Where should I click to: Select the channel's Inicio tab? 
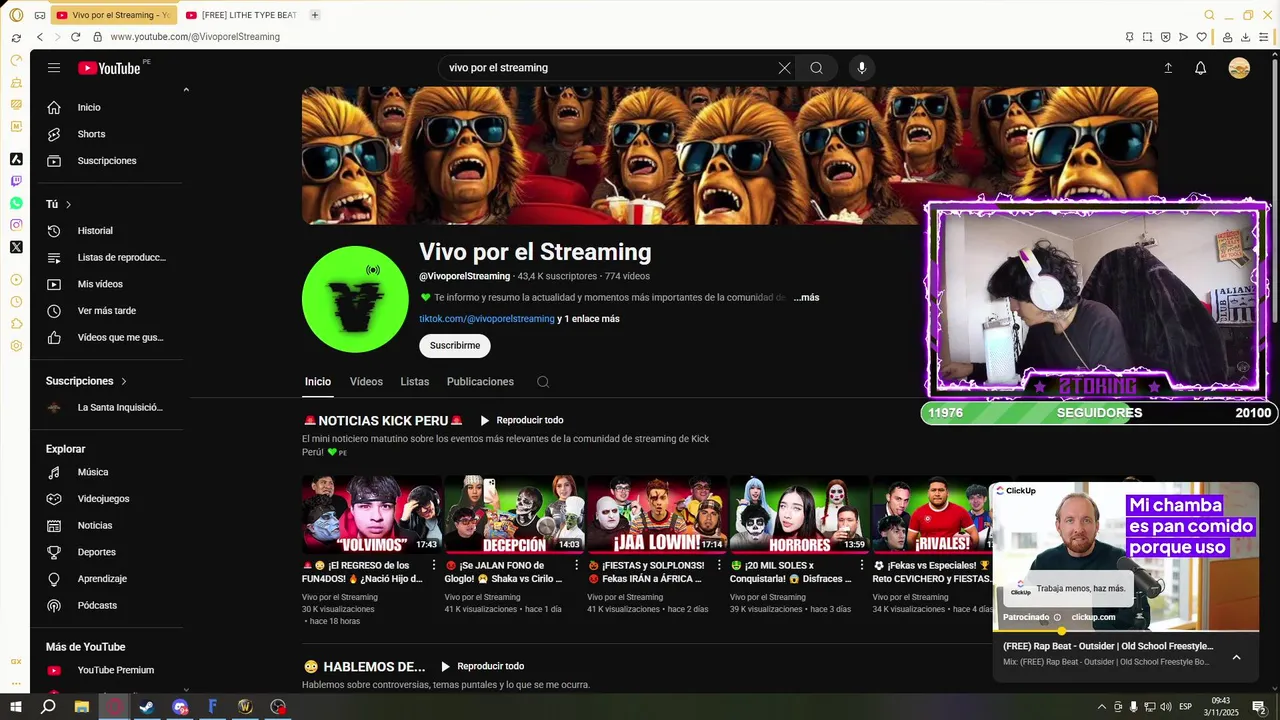point(318,382)
